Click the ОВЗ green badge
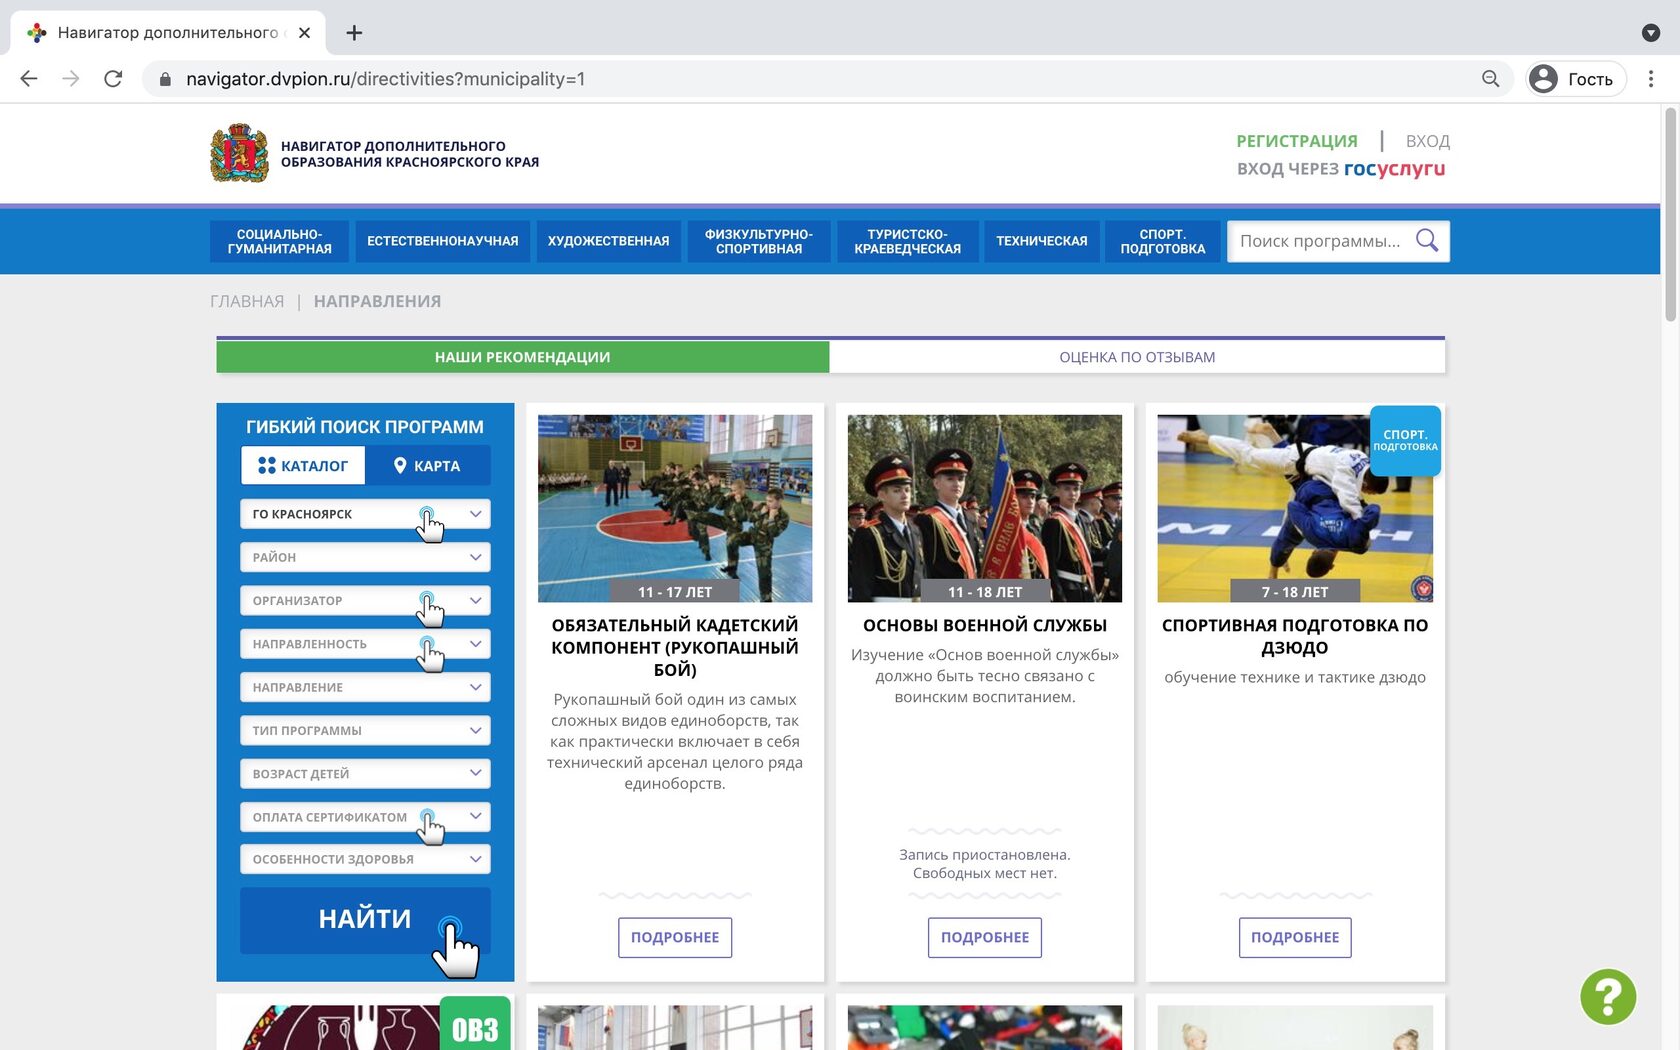1680x1050 pixels. (475, 1024)
